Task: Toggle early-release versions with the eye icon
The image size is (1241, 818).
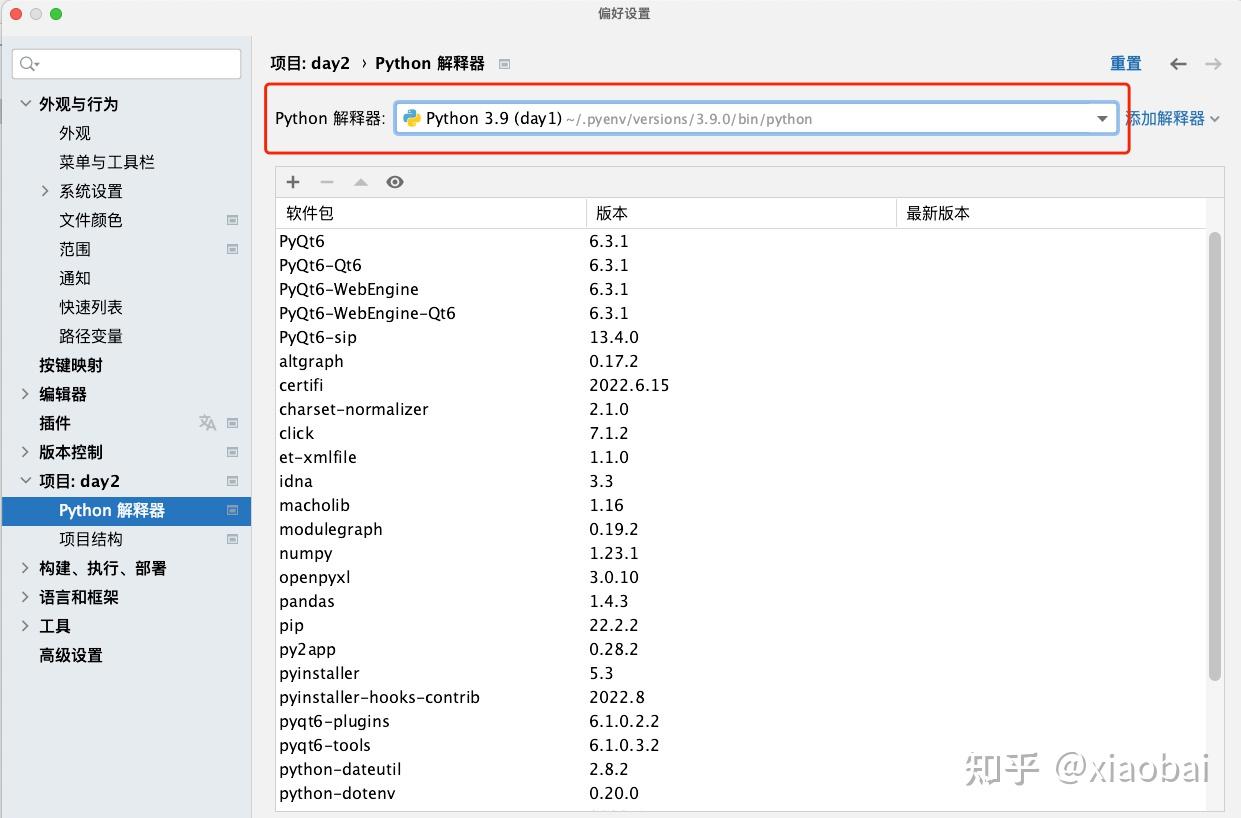Action: coord(394,182)
